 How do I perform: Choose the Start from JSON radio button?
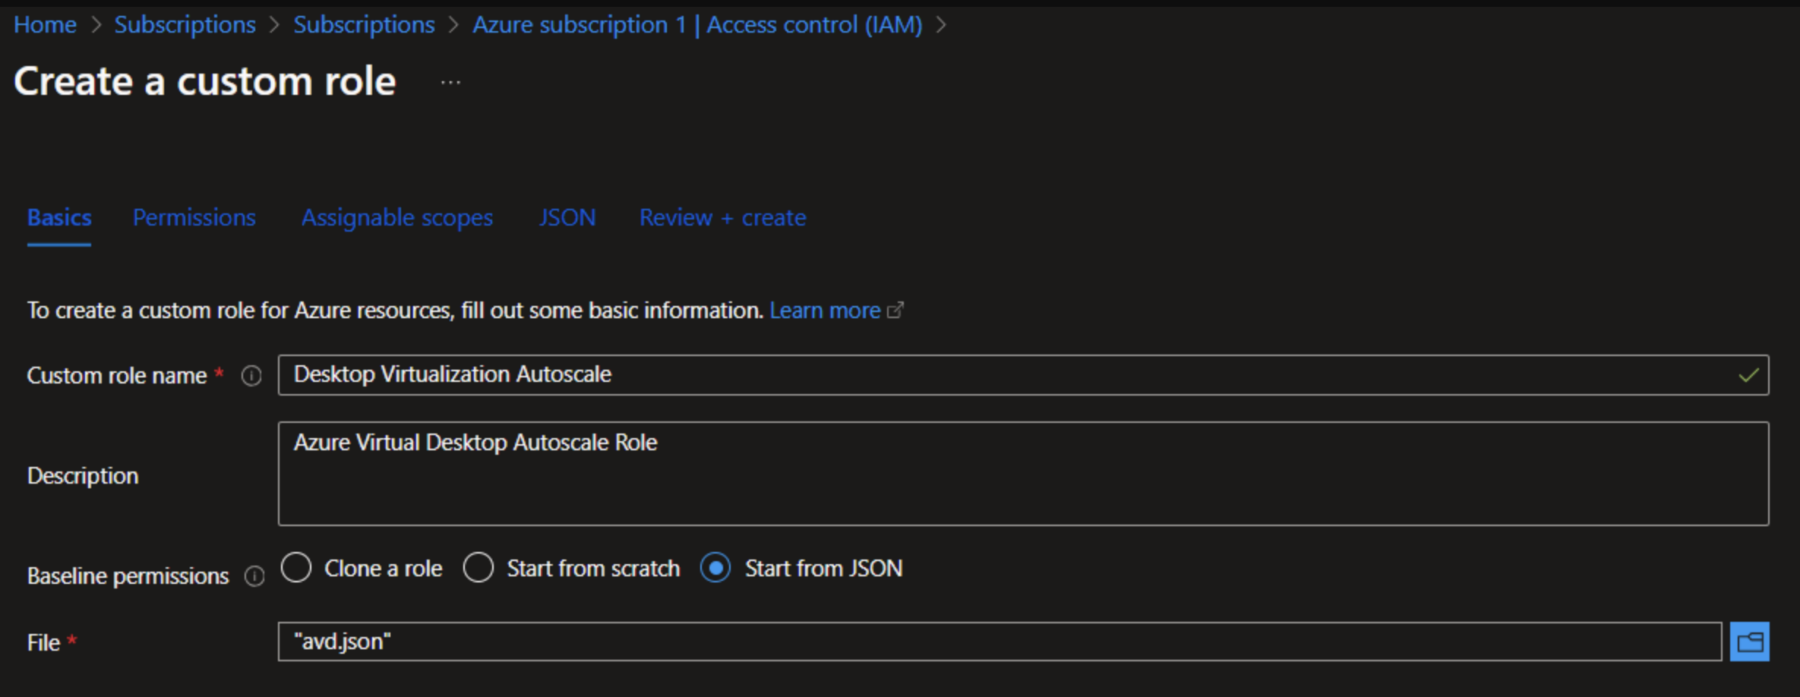(x=715, y=568)
